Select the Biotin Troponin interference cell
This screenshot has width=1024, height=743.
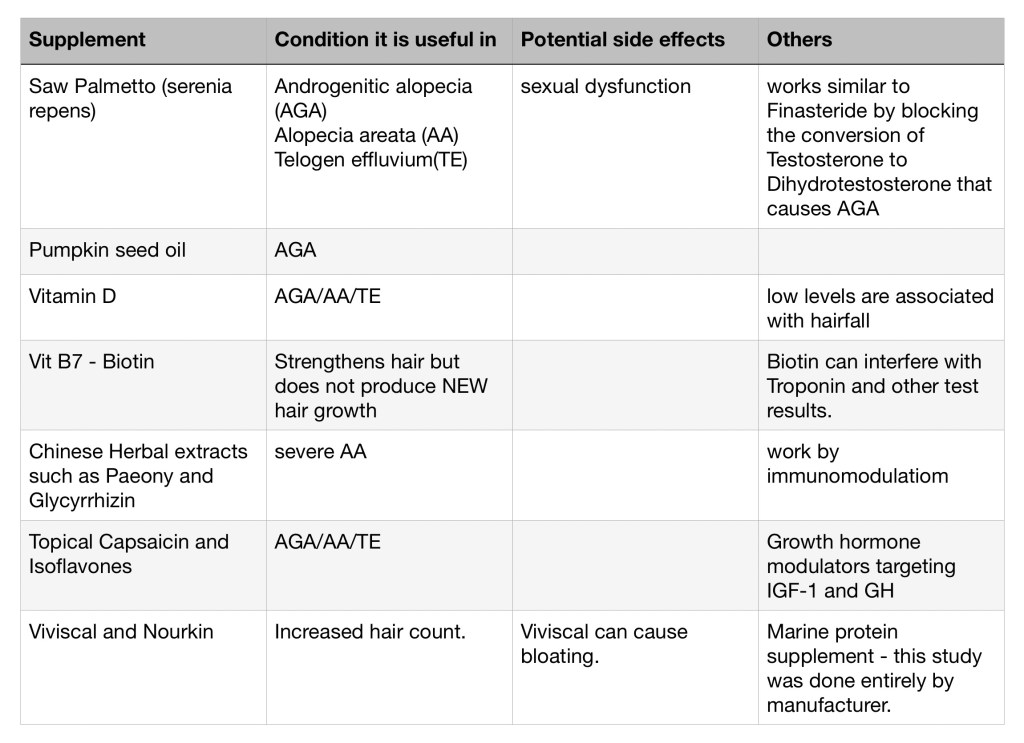click(x=874, y=385)
